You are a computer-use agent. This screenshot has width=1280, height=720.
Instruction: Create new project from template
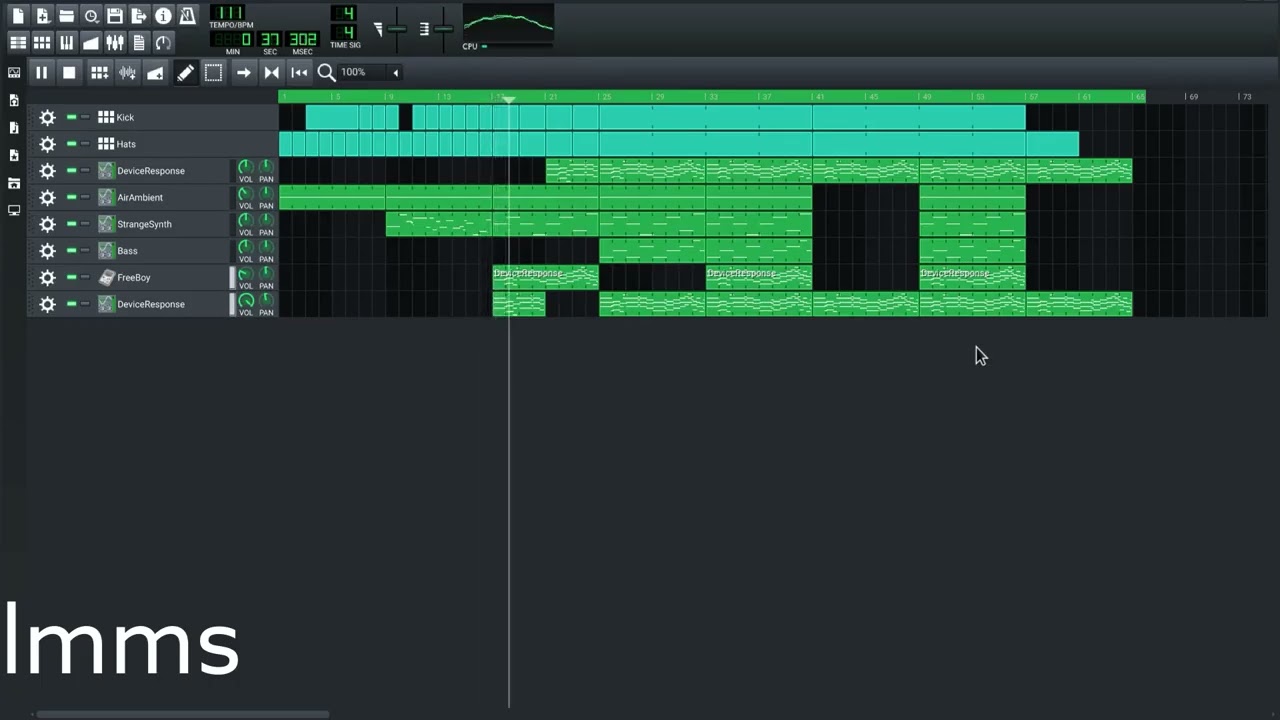click(42, 16)
